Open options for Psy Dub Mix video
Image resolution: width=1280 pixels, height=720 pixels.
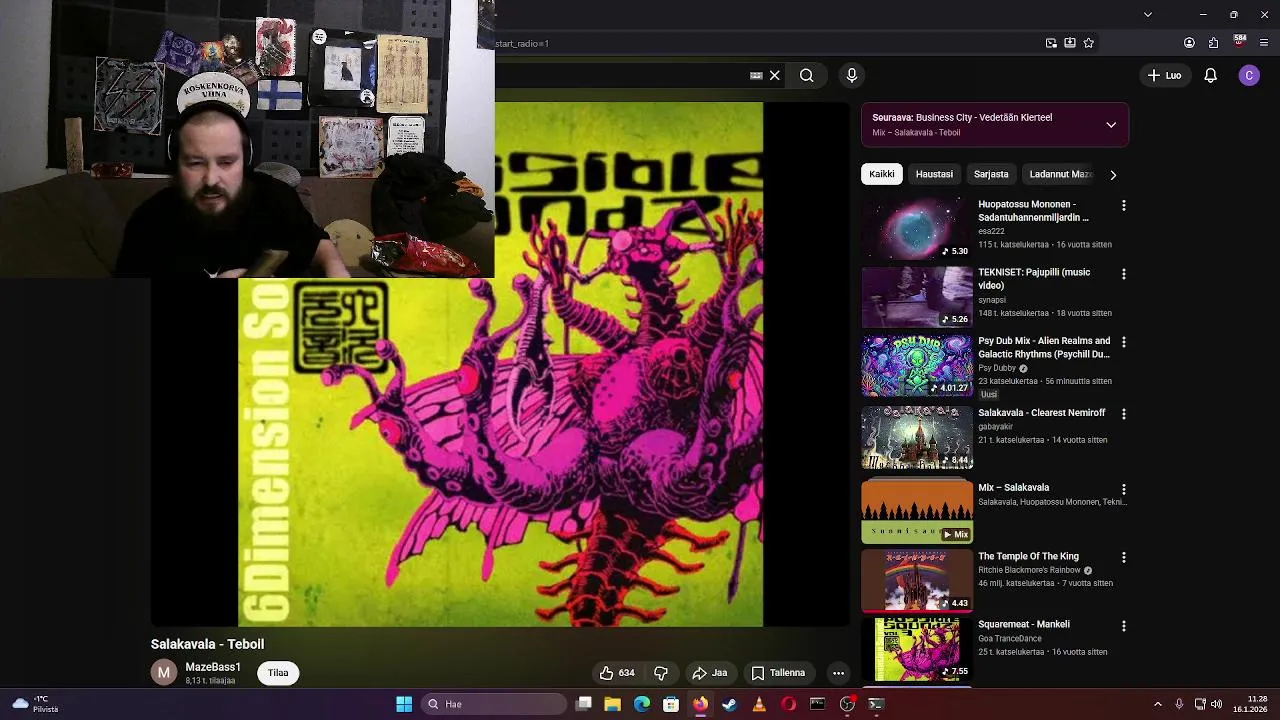click(x=1123, y=342)
